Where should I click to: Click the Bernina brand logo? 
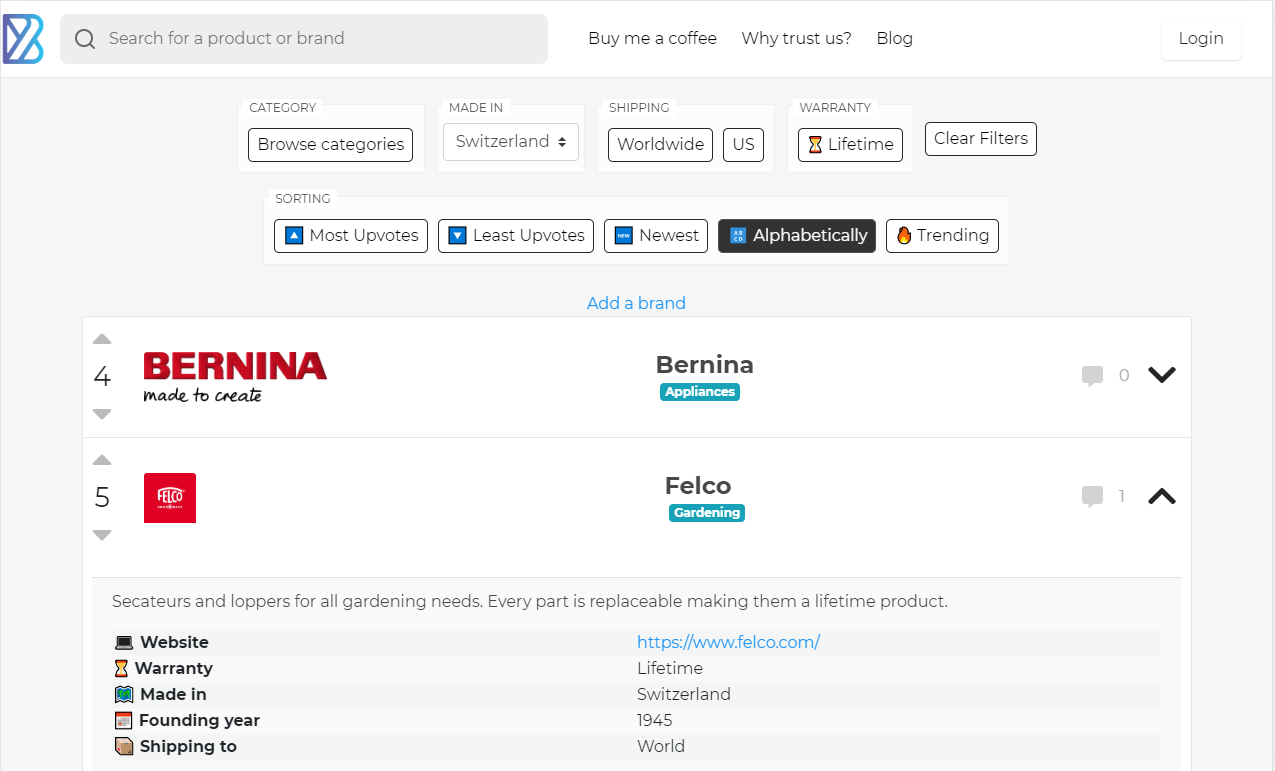235,377
